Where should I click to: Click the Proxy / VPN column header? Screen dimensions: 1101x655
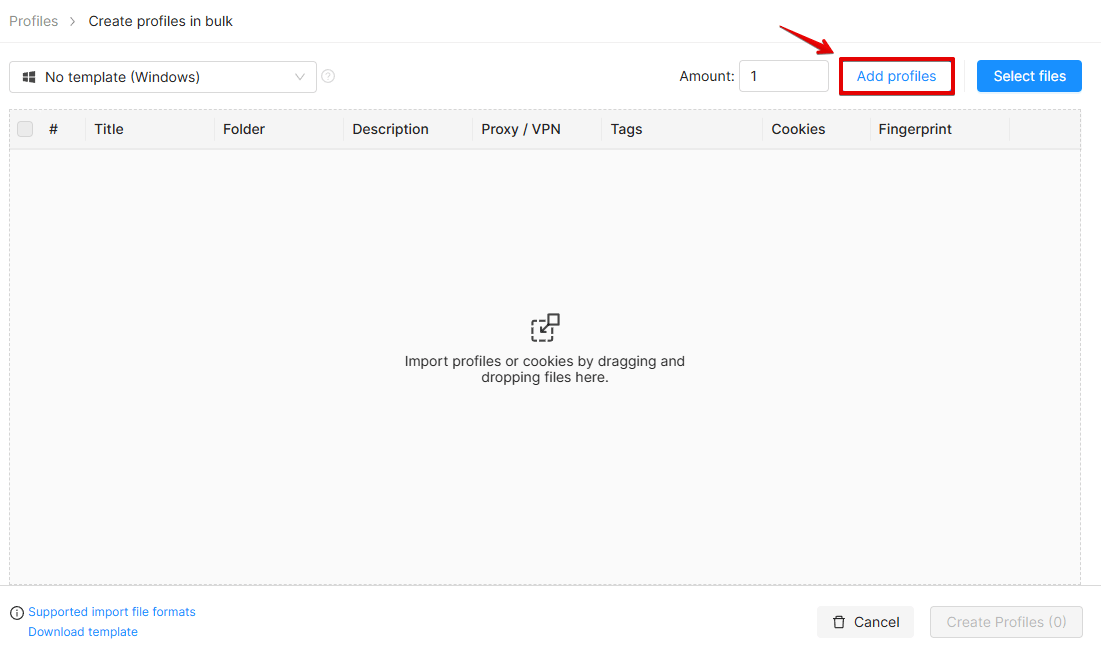521,129
